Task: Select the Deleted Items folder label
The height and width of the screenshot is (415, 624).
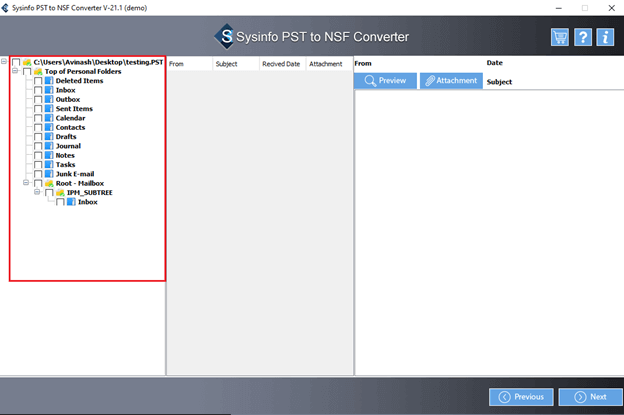Action: [80, 81]
